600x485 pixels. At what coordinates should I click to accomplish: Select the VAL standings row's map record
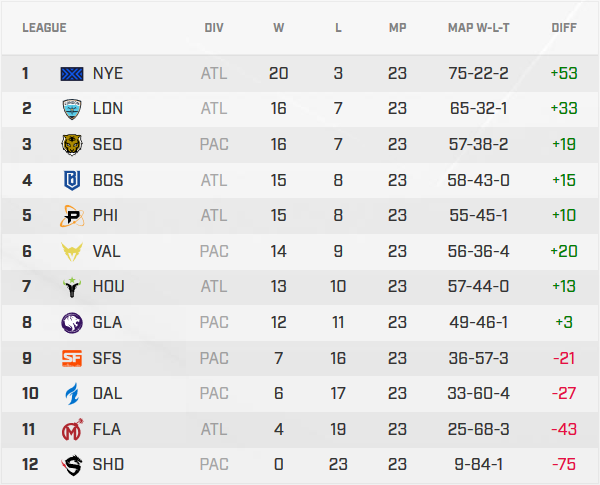click(x=479, y=252)
